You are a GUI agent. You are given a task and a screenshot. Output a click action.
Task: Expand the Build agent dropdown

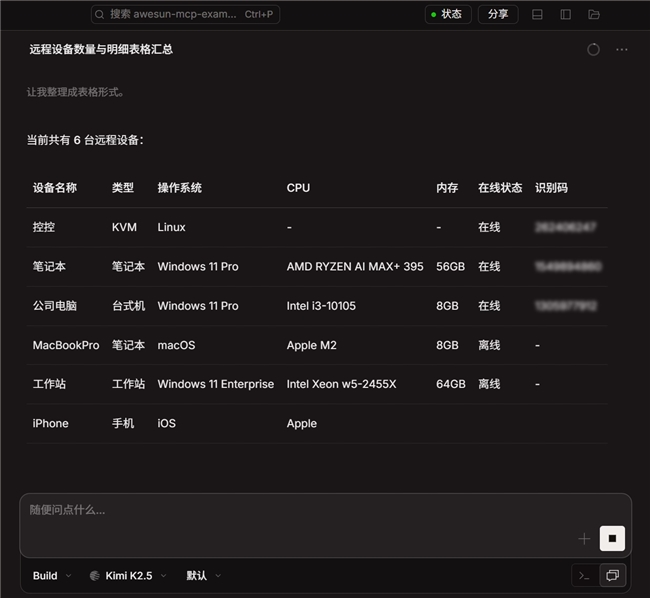pos(51,576)
